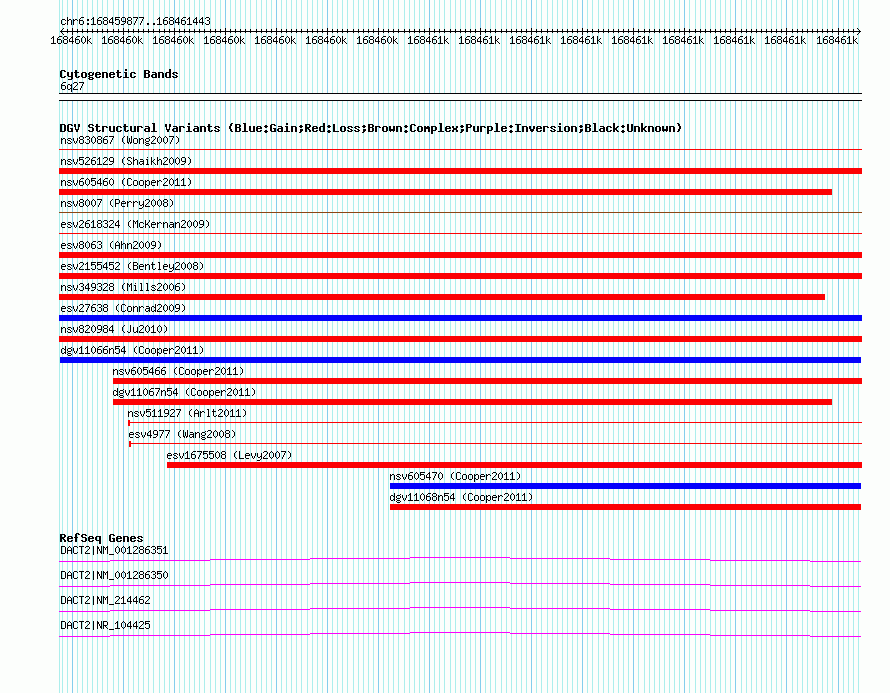The image size is (890, 693).
Task: Open the nsv605460 (Cooper2011) variant label
Action: coord(126,182)
